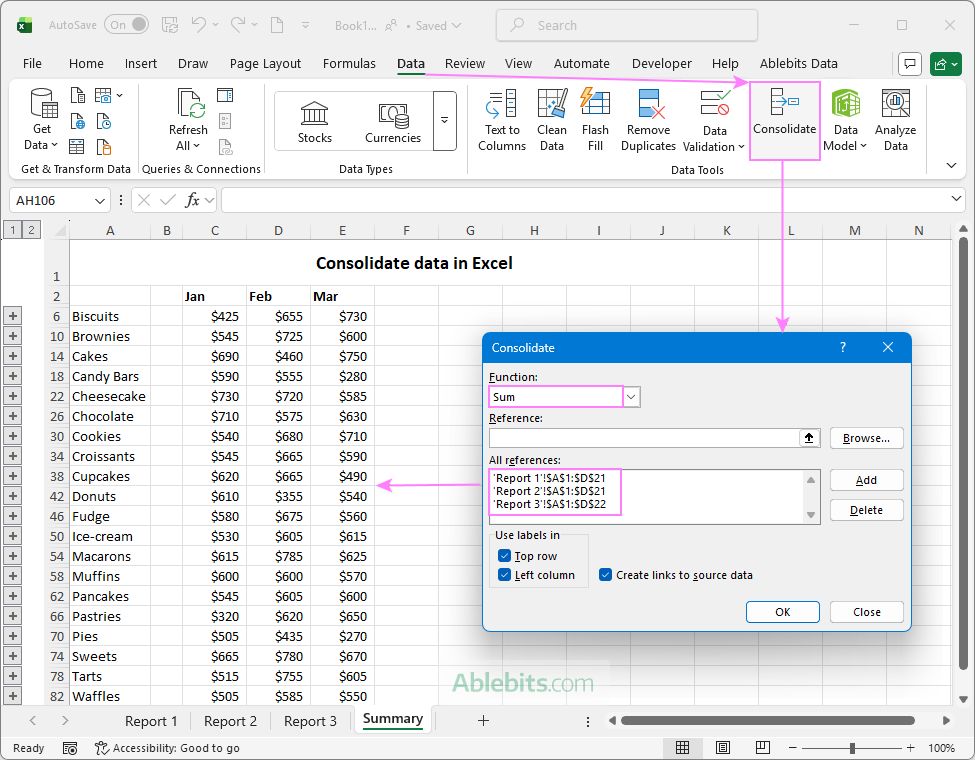Open the Function dropdown showing Sum
975x760 pixels.
[631, 397]
